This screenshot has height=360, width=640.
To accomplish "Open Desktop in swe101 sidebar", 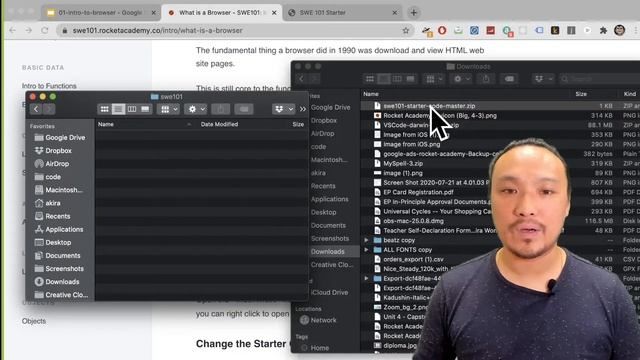I will [x=53, y=242].
